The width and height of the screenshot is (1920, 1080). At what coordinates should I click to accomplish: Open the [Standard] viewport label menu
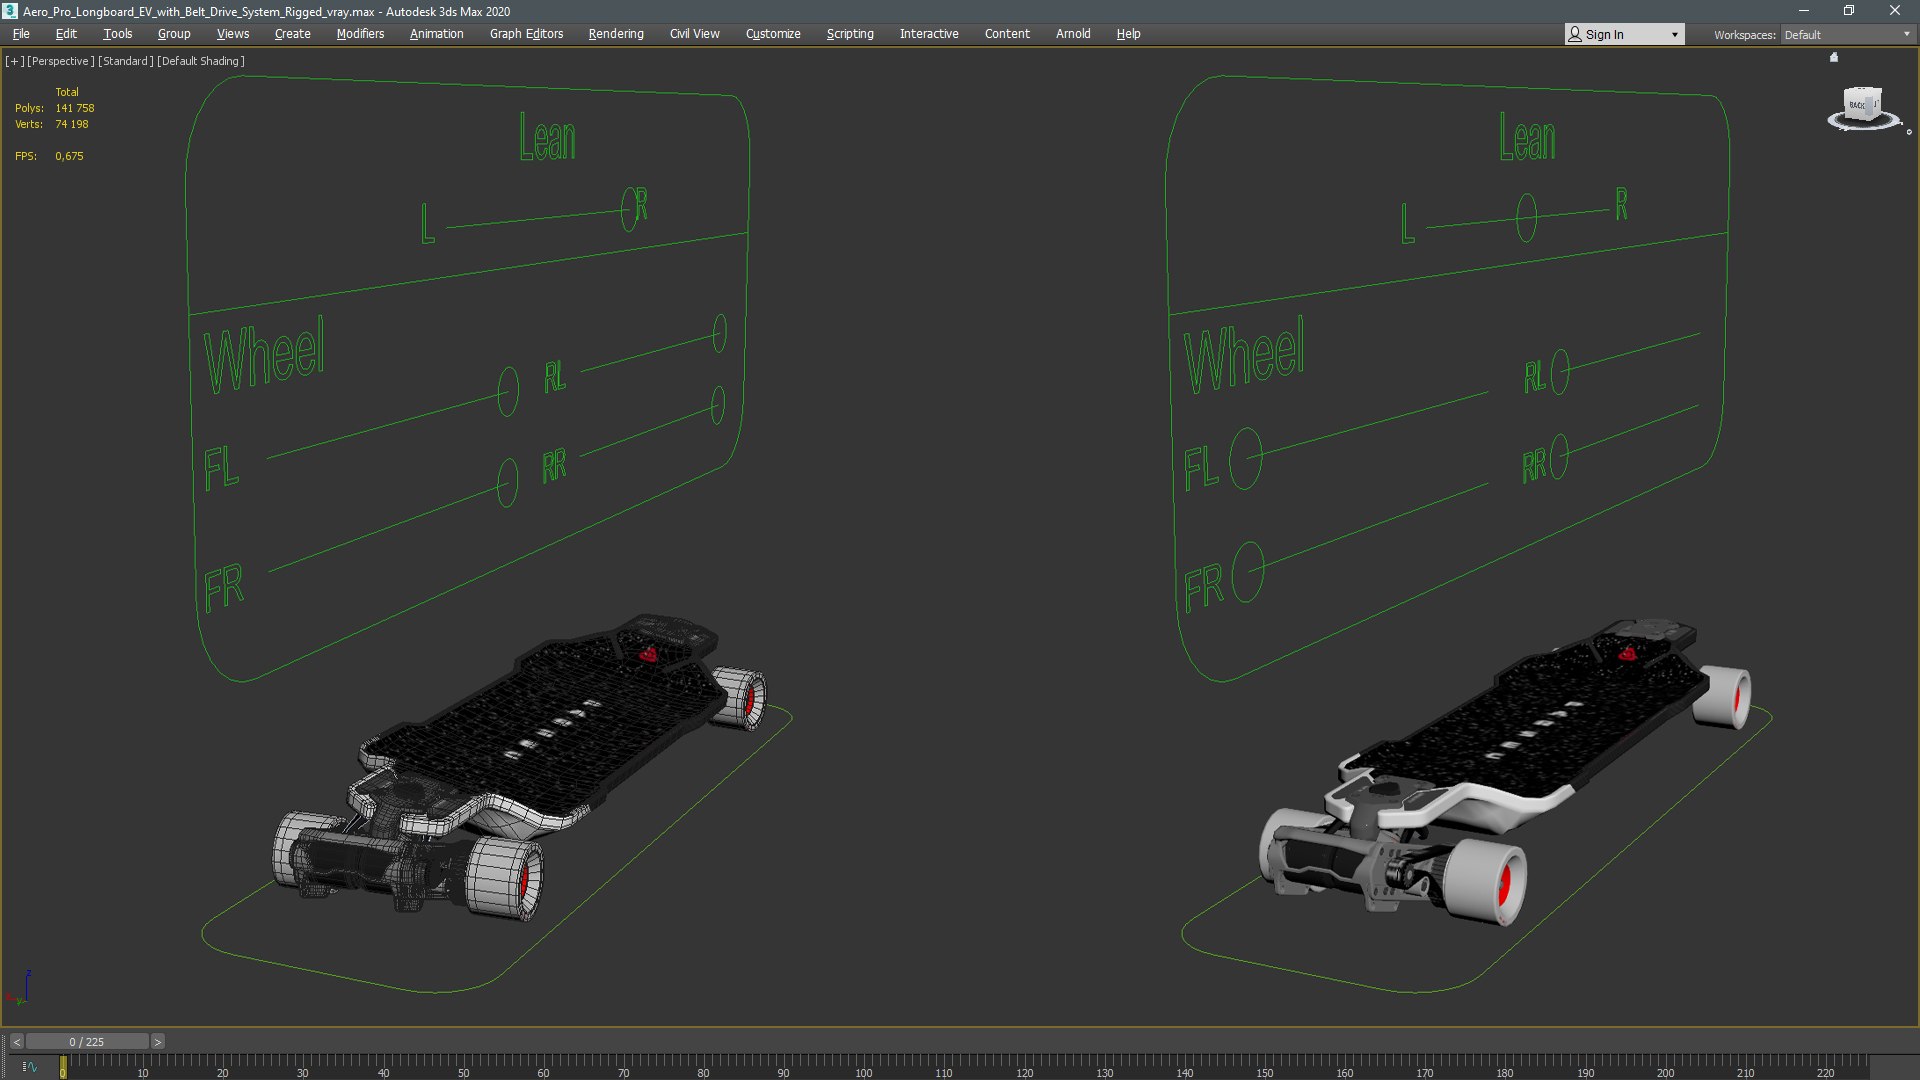point(125,61)
